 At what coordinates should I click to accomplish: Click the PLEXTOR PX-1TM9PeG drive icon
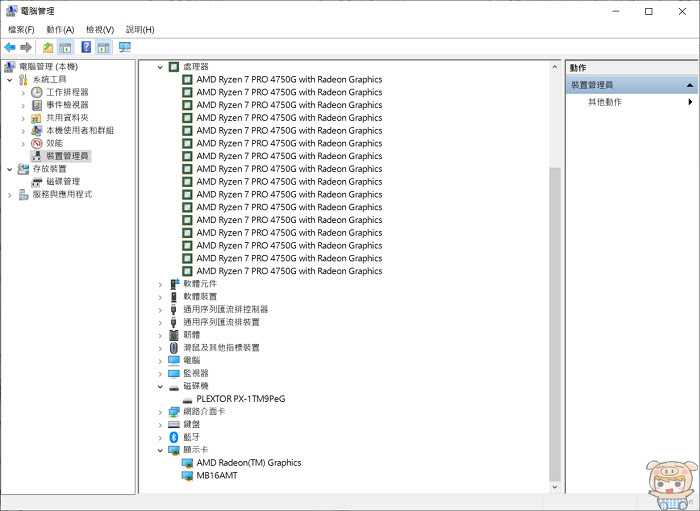point(188,400)
